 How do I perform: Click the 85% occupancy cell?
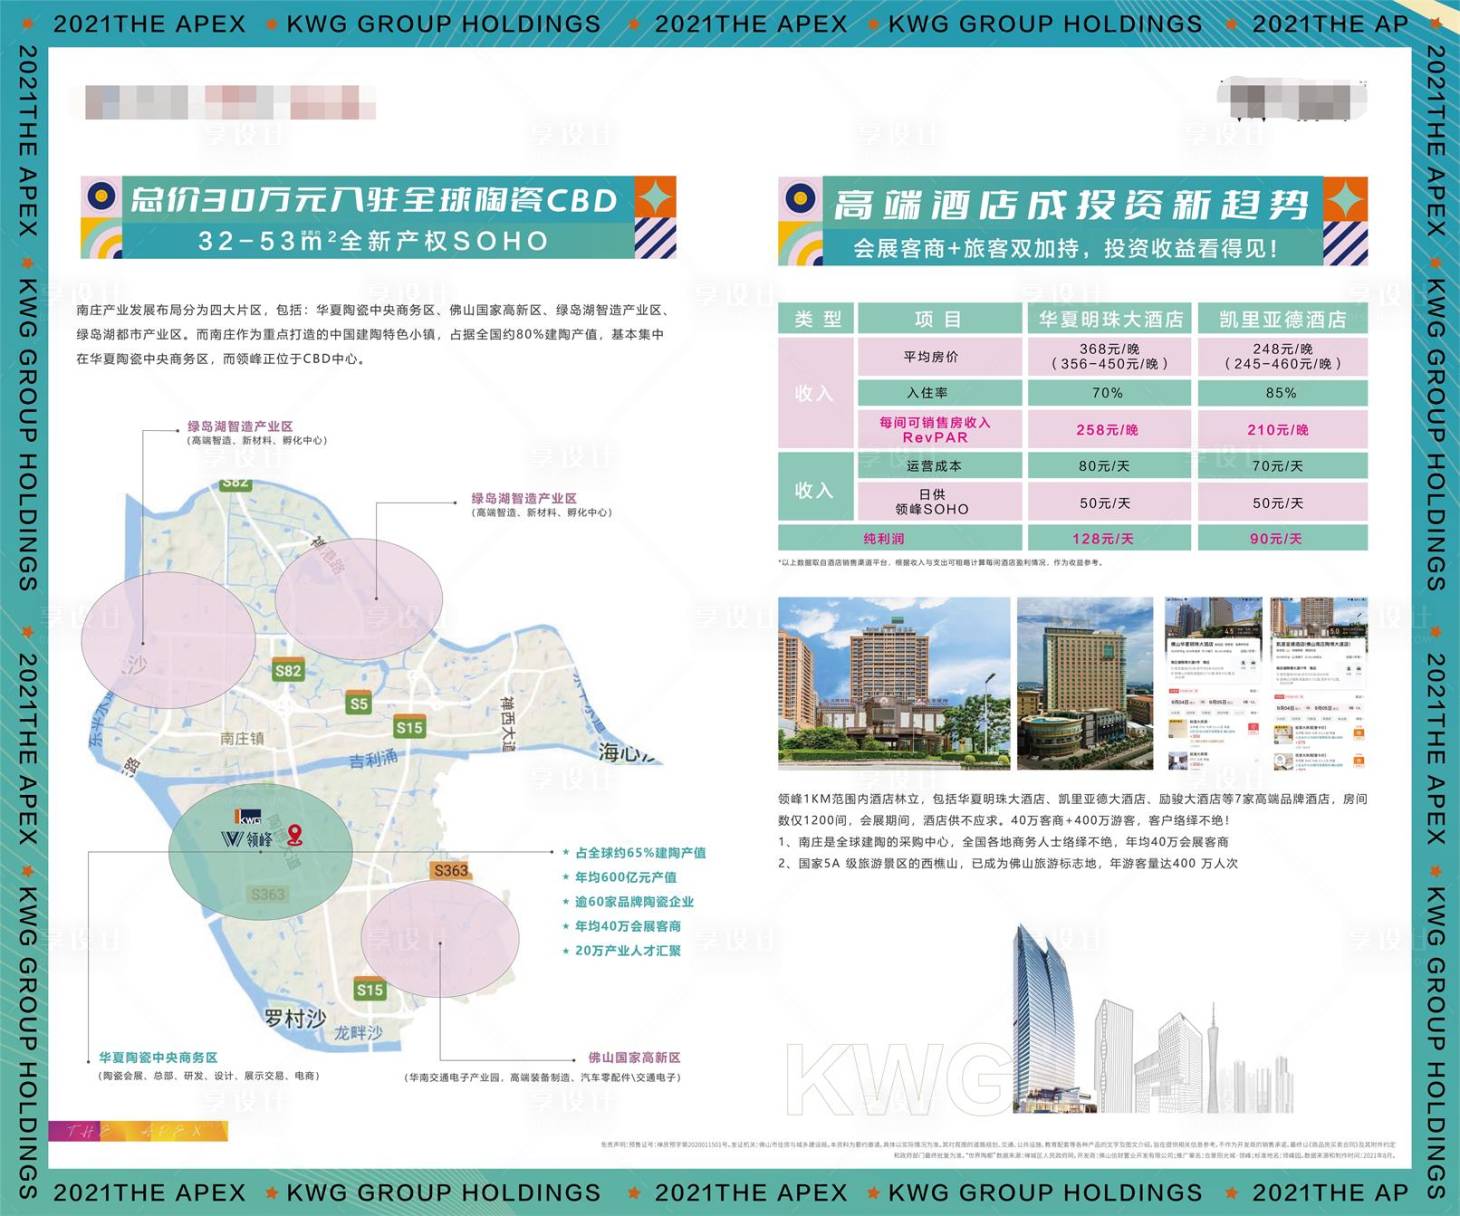tap(1282, 393)
